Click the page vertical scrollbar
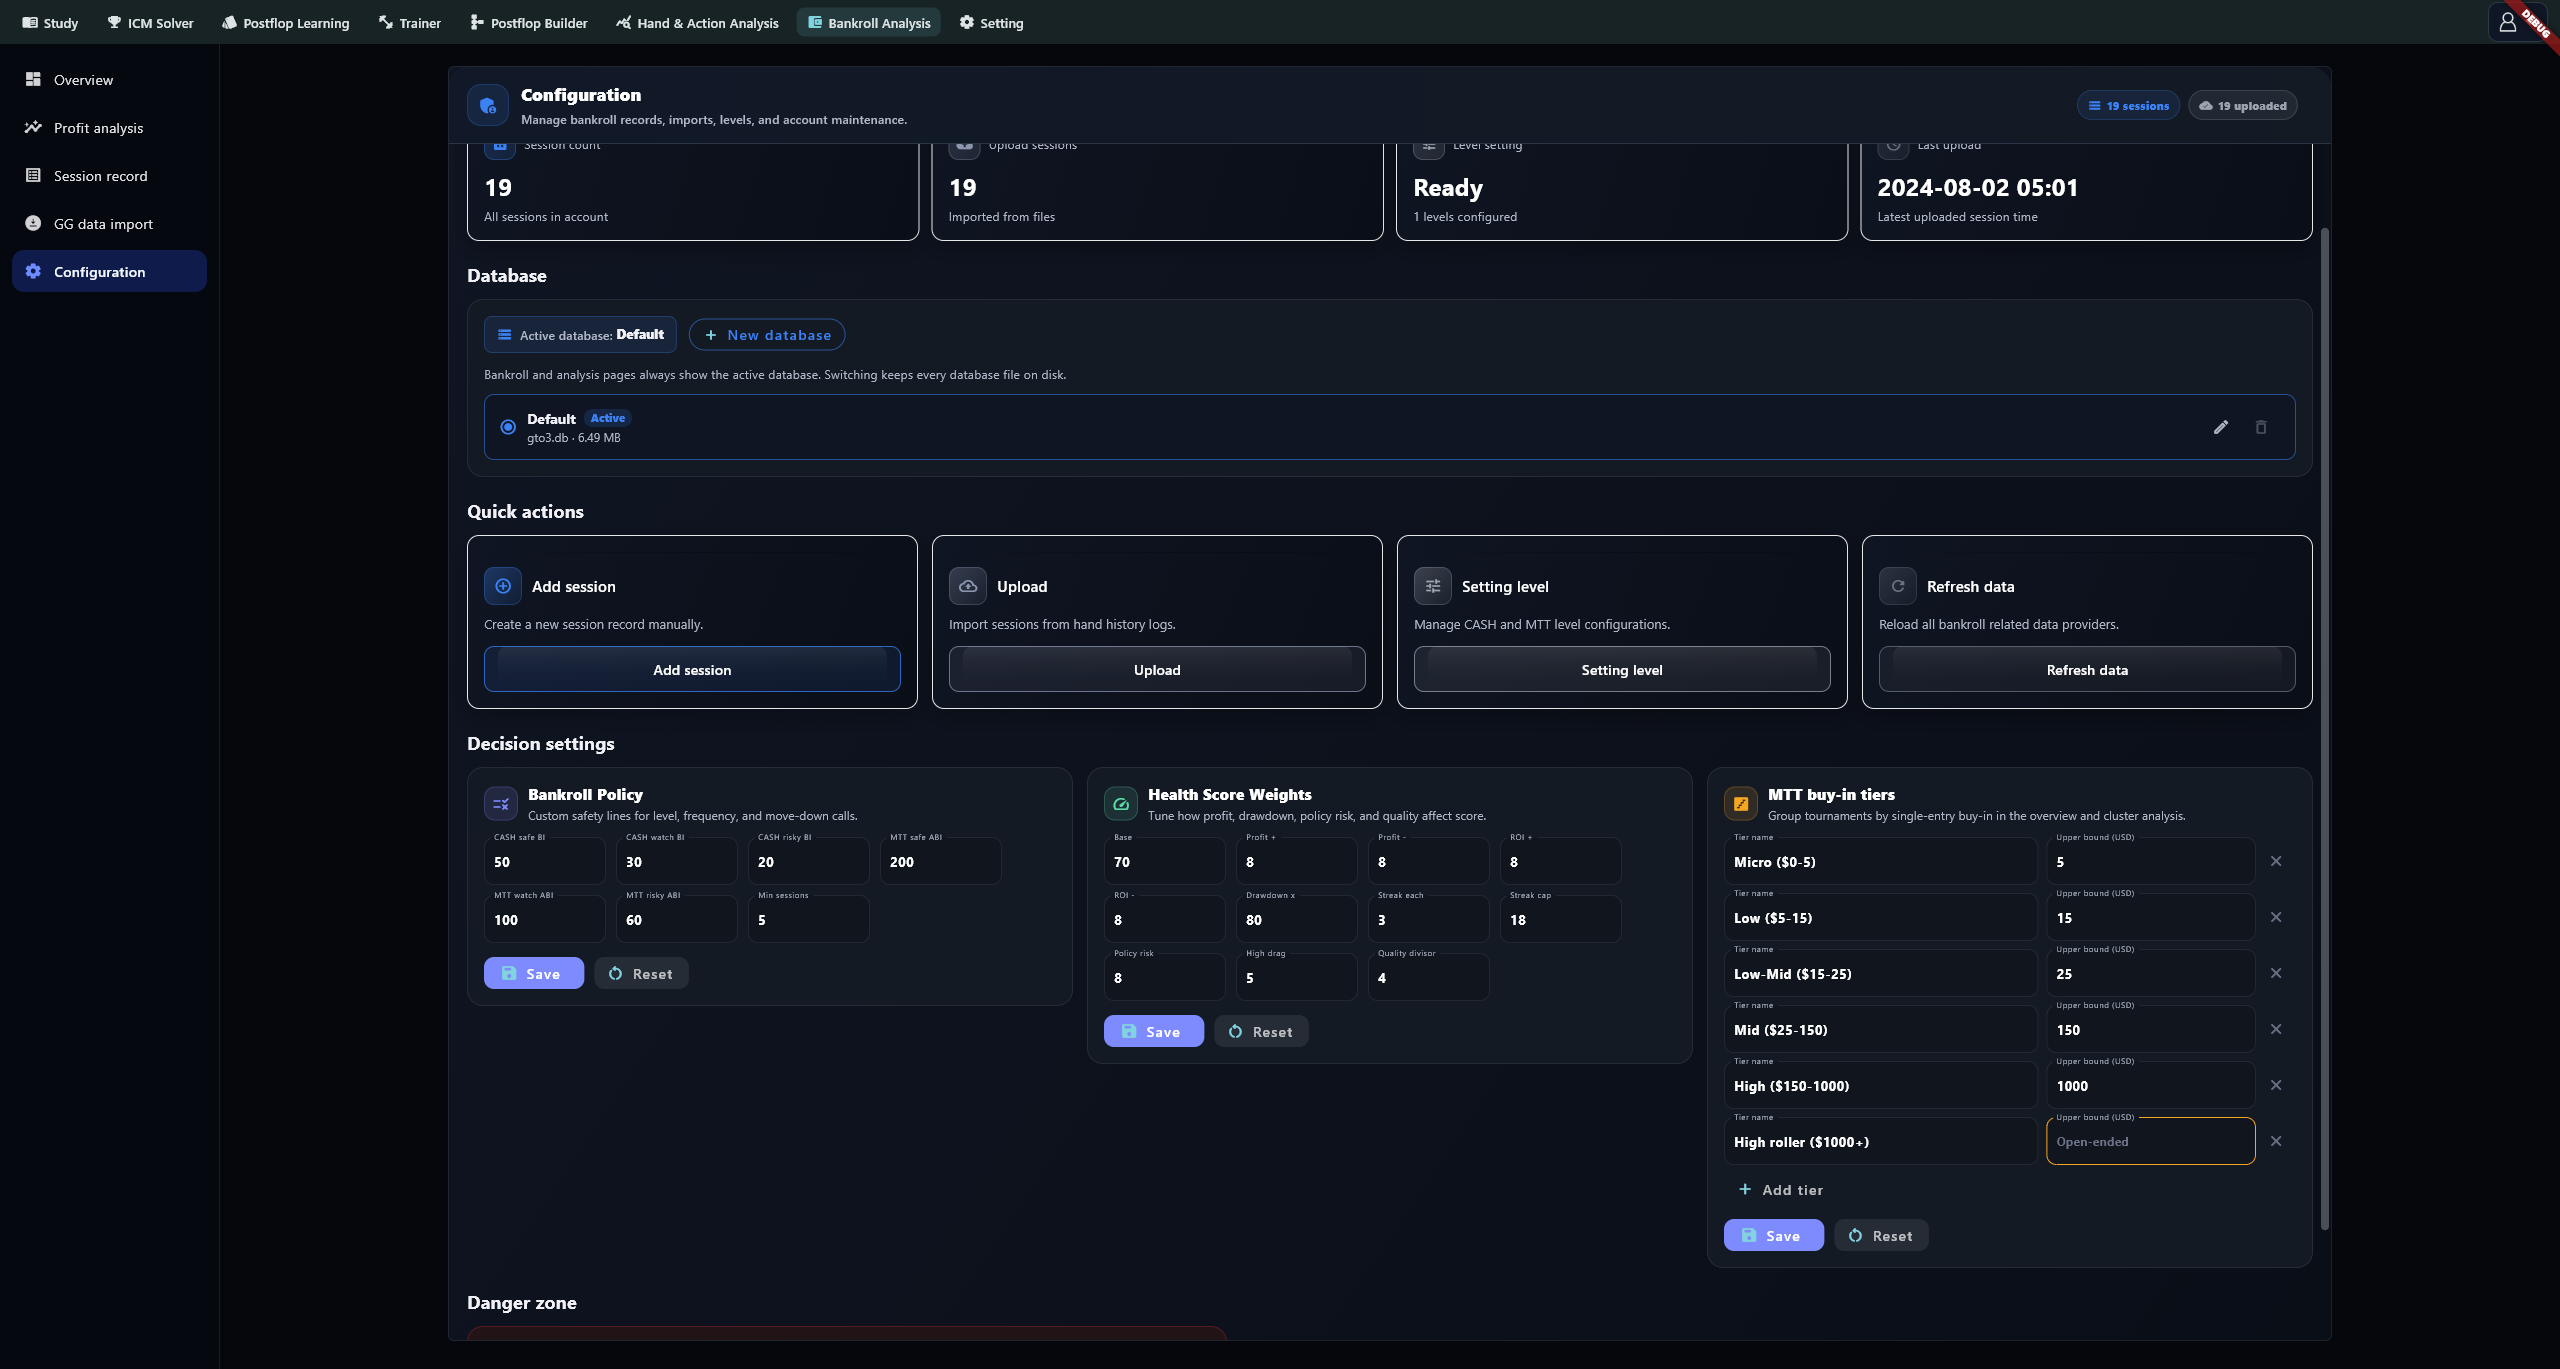2560x1369 pixels. point(2325,728)
